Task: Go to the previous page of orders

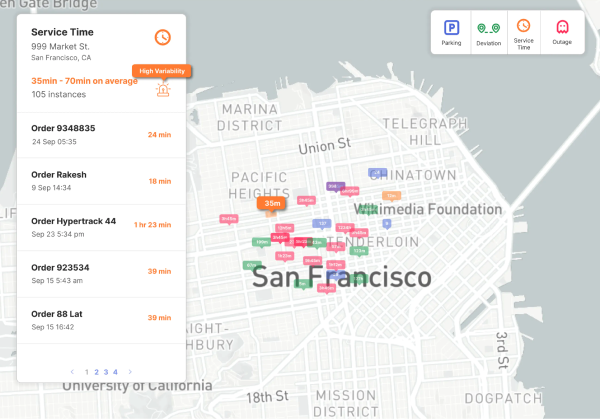Action: coord(72,372)
